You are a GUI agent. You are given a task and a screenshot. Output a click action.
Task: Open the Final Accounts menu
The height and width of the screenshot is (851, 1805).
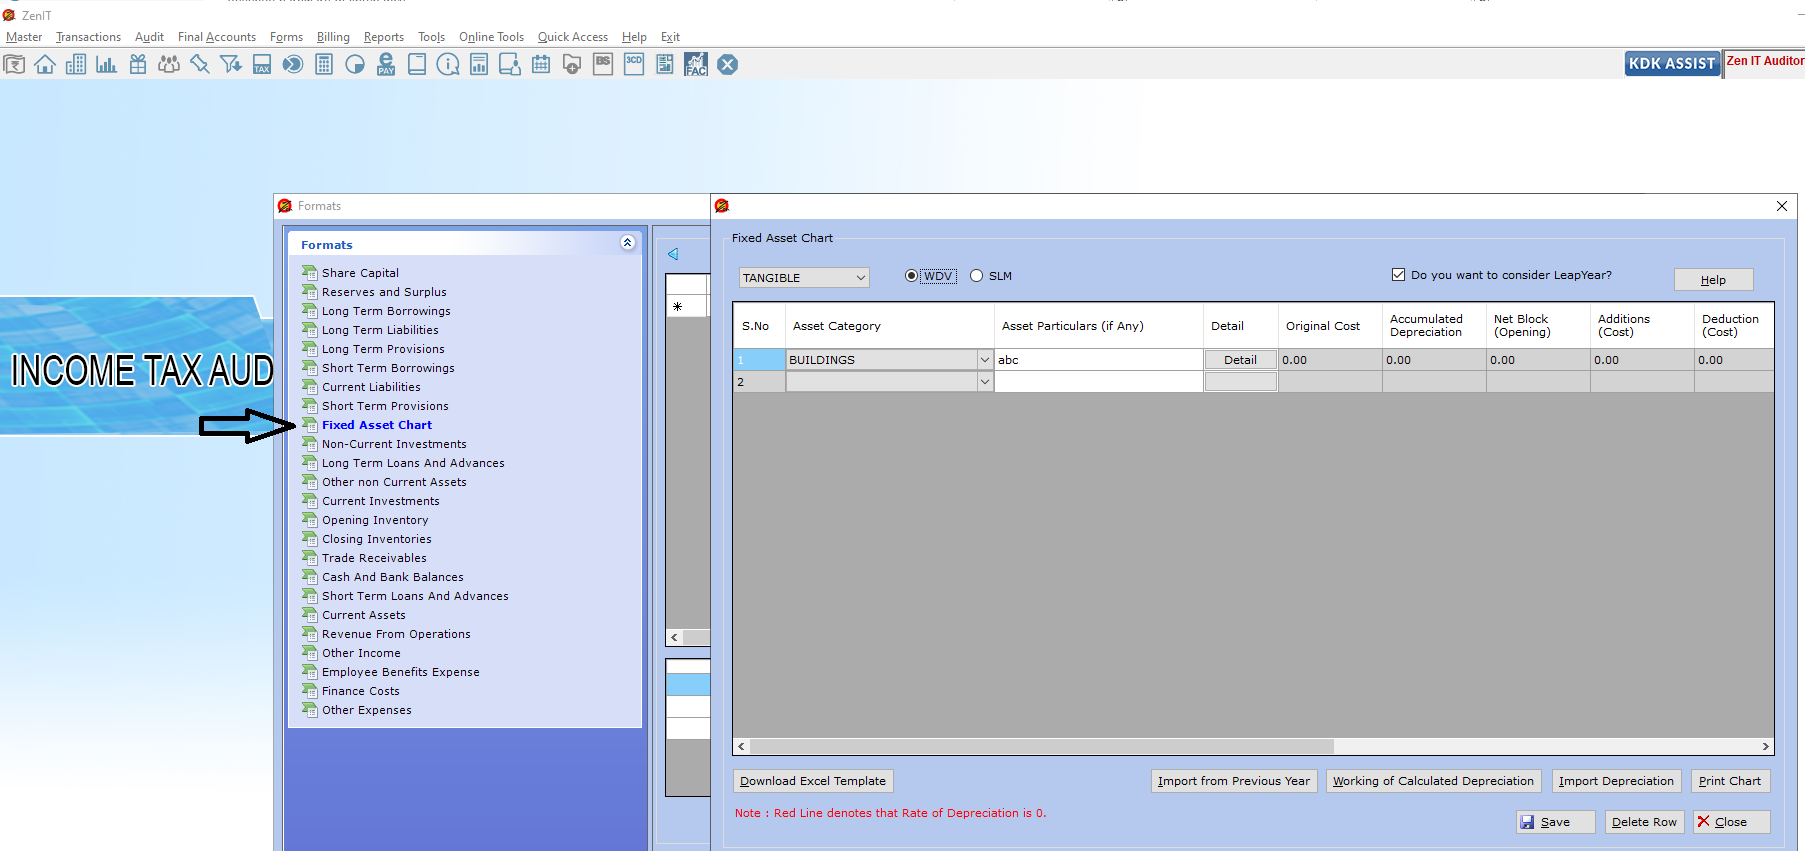(x=217, y=37)
